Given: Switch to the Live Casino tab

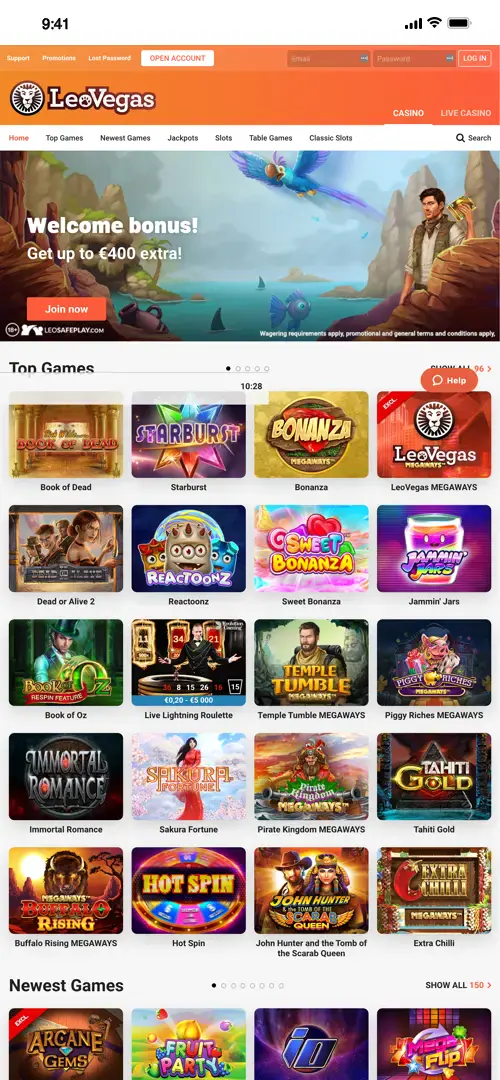Looking at the screenshot, I should [466, 113].
